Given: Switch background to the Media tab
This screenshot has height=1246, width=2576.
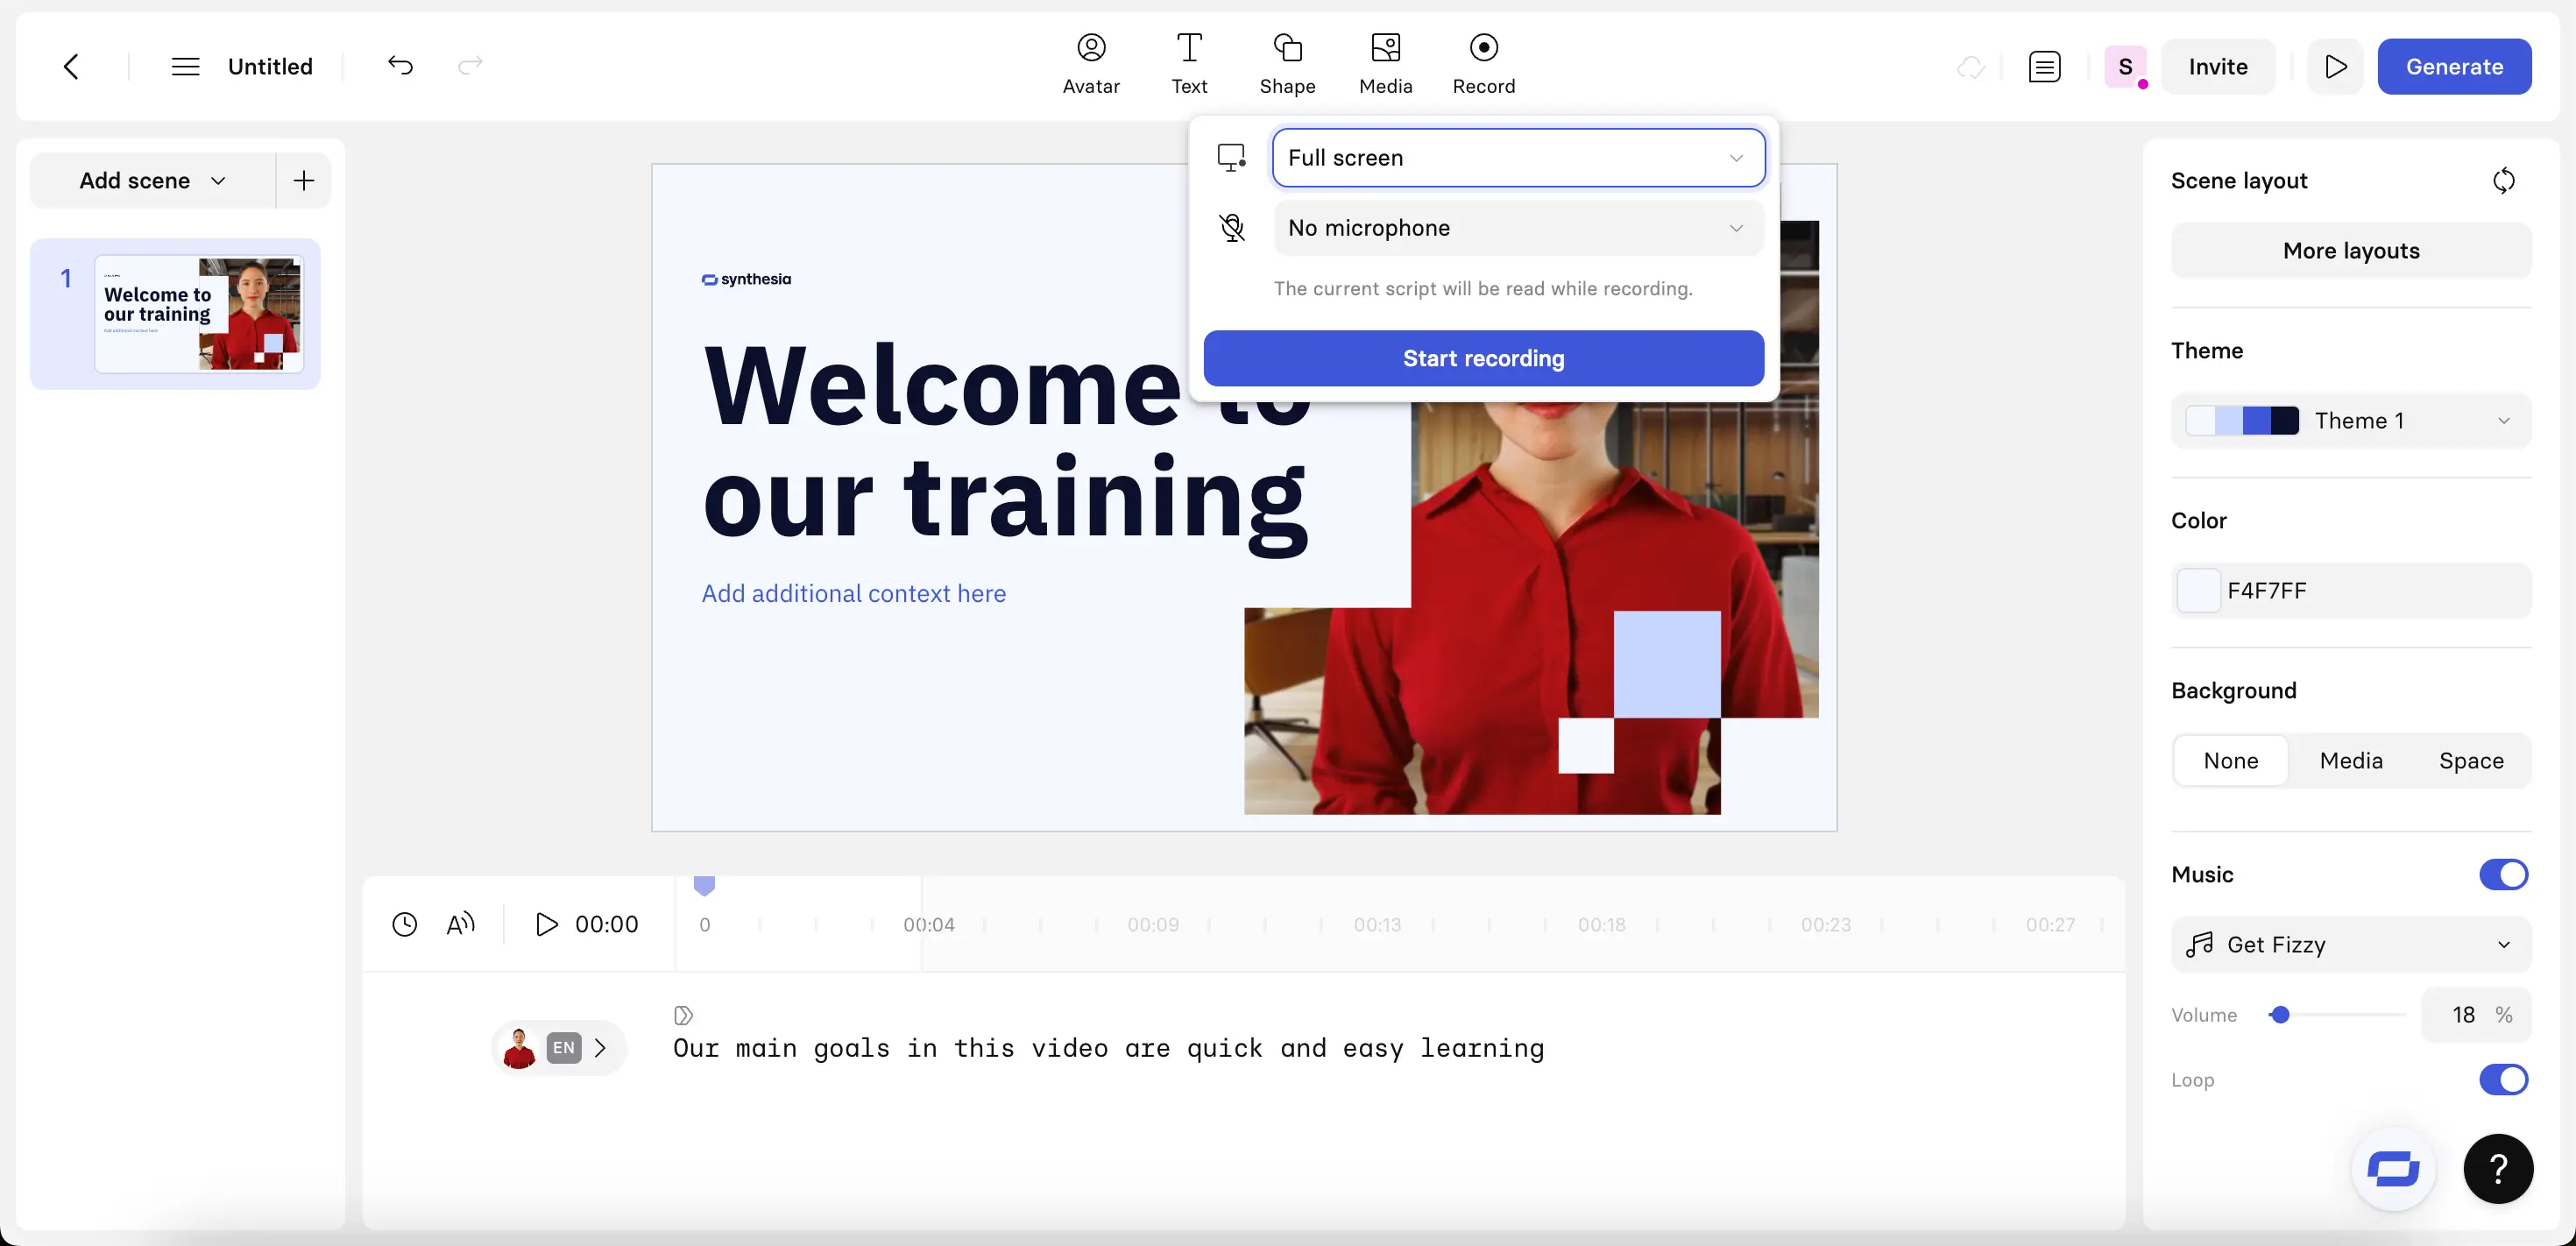Looking at the screenshot, I should [x=2350, y=760].
